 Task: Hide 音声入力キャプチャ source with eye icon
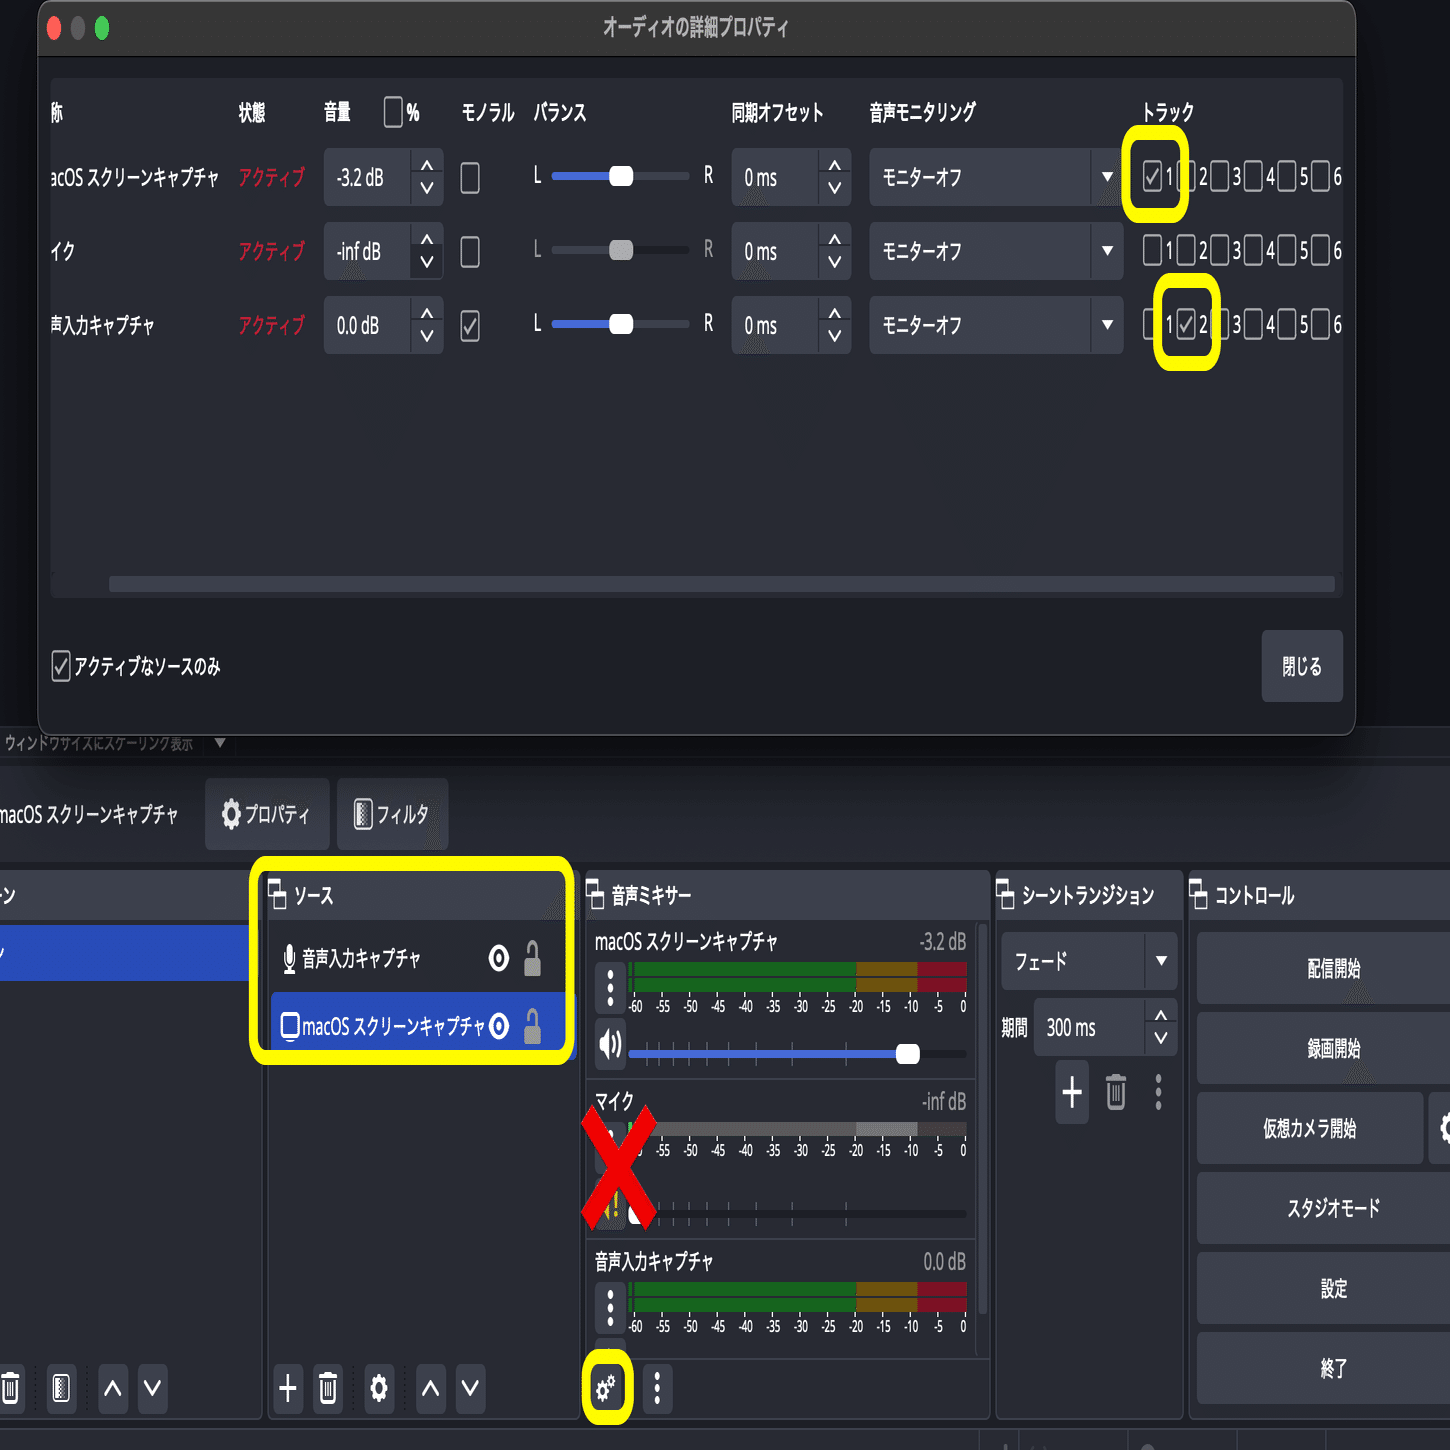tap(498, 959)
